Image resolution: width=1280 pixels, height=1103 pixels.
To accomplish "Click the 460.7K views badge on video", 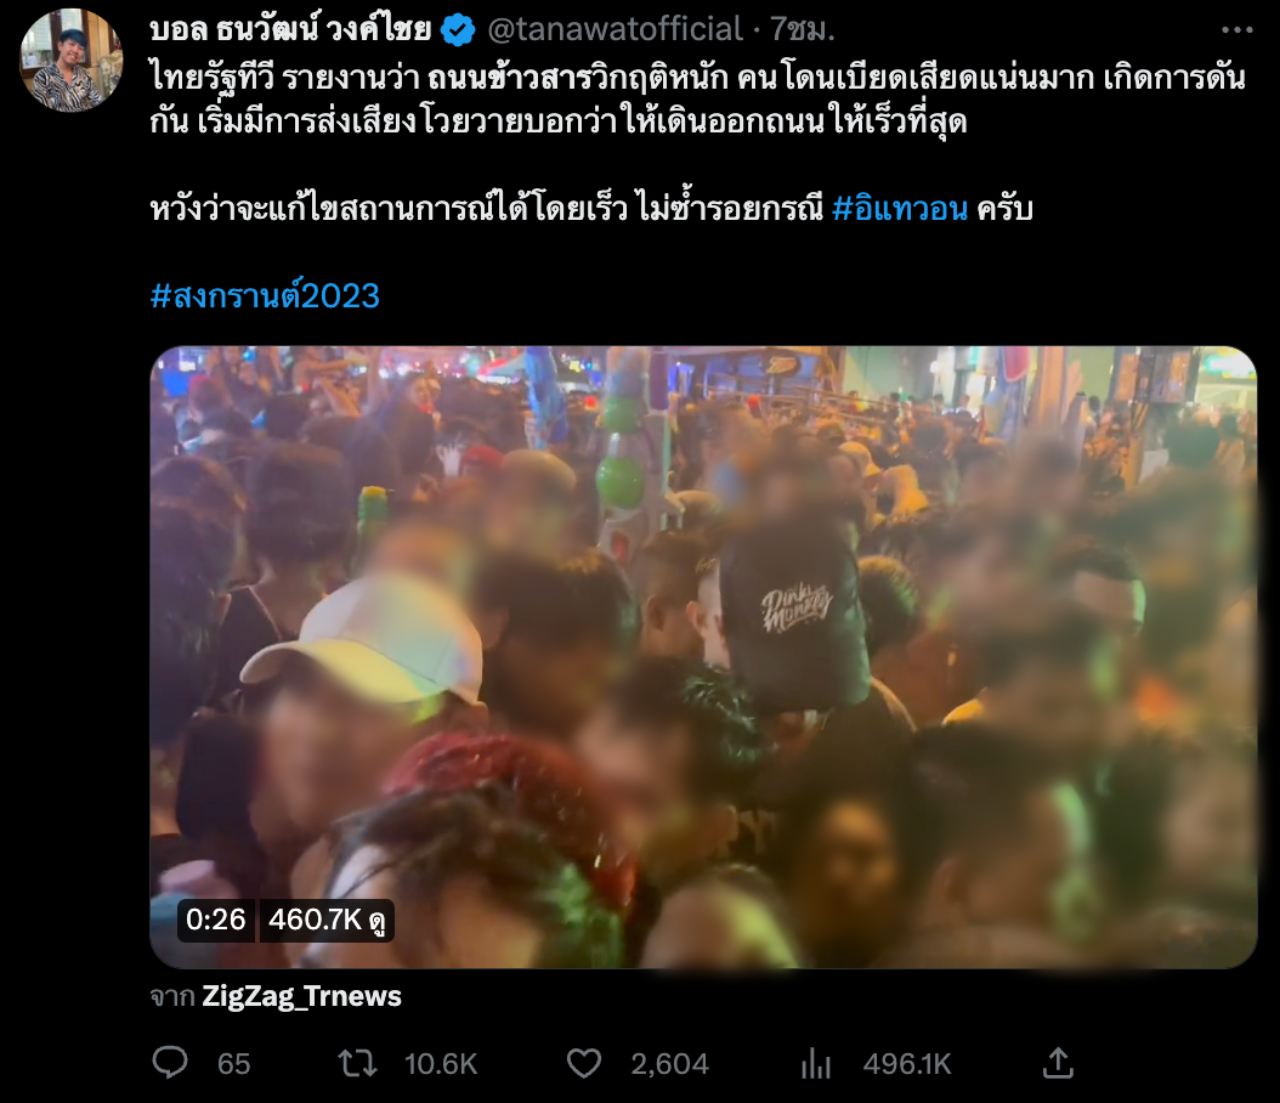I will point(327,920).
